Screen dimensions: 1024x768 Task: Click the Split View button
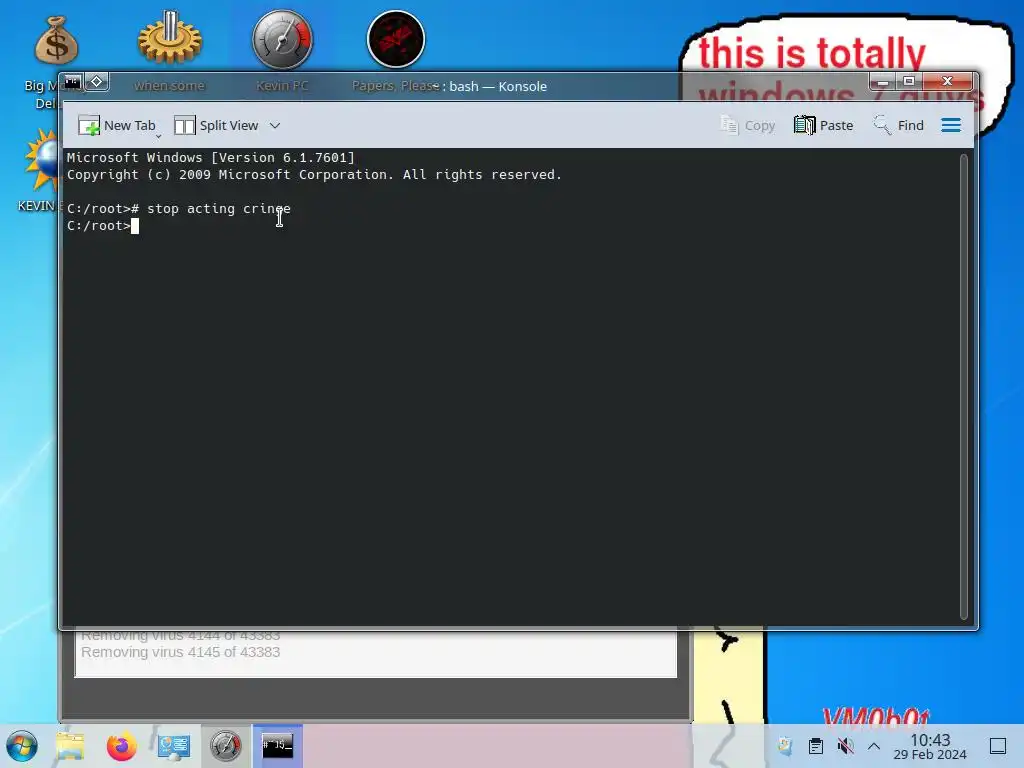click(216, 125)
